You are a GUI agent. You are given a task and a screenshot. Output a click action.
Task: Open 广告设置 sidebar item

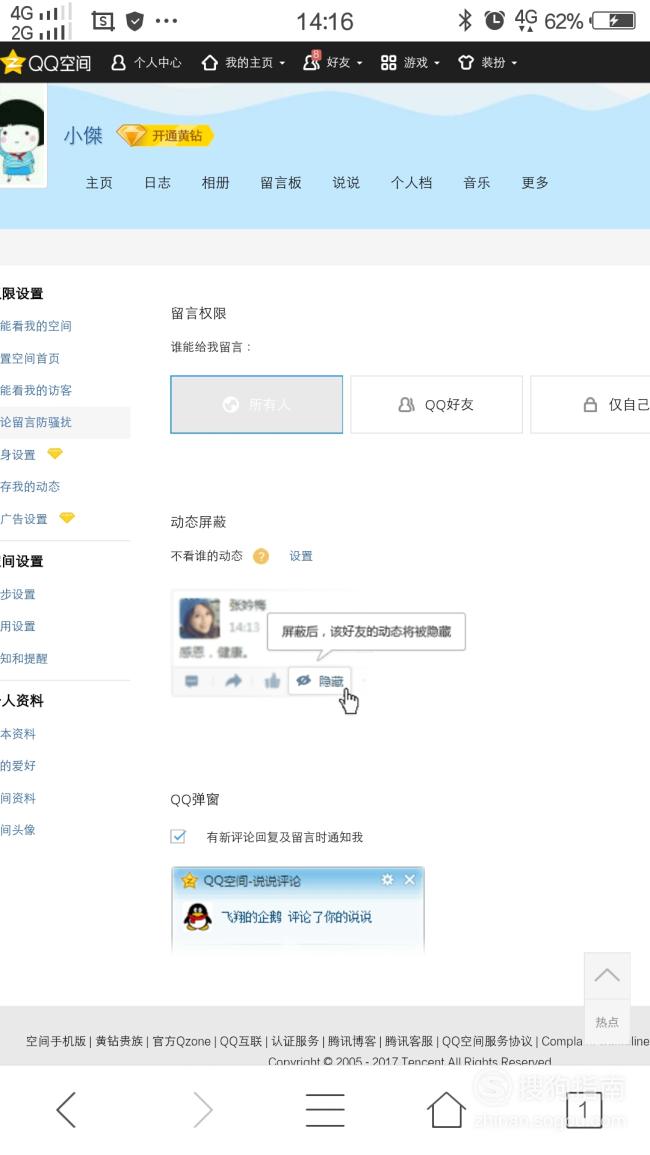click(24, 519)
